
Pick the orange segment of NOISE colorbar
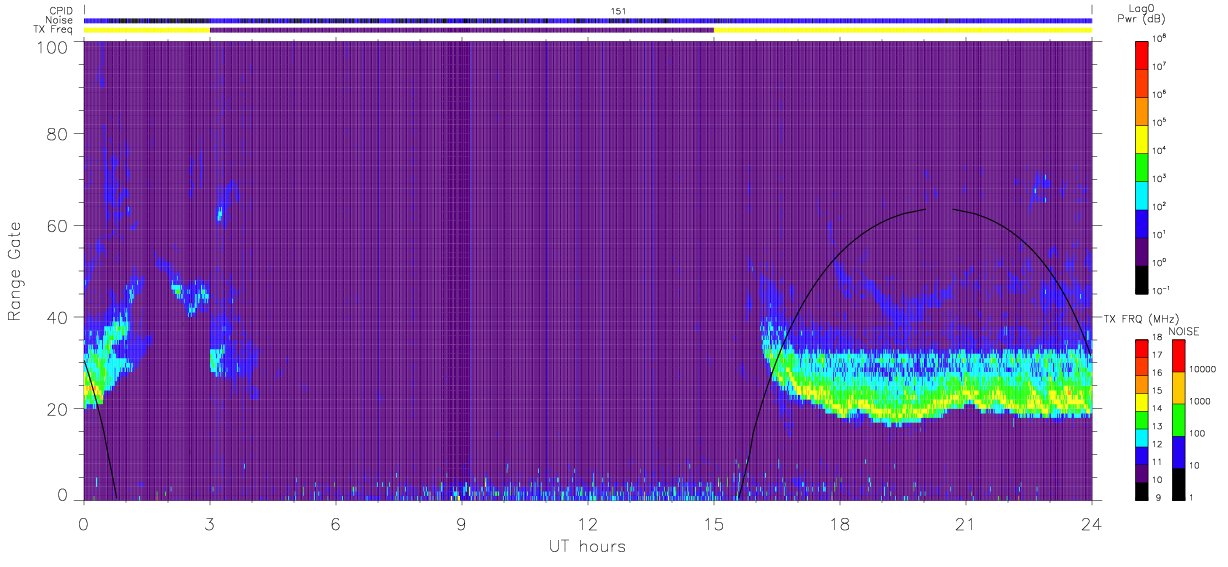(x=1179, y=387)
